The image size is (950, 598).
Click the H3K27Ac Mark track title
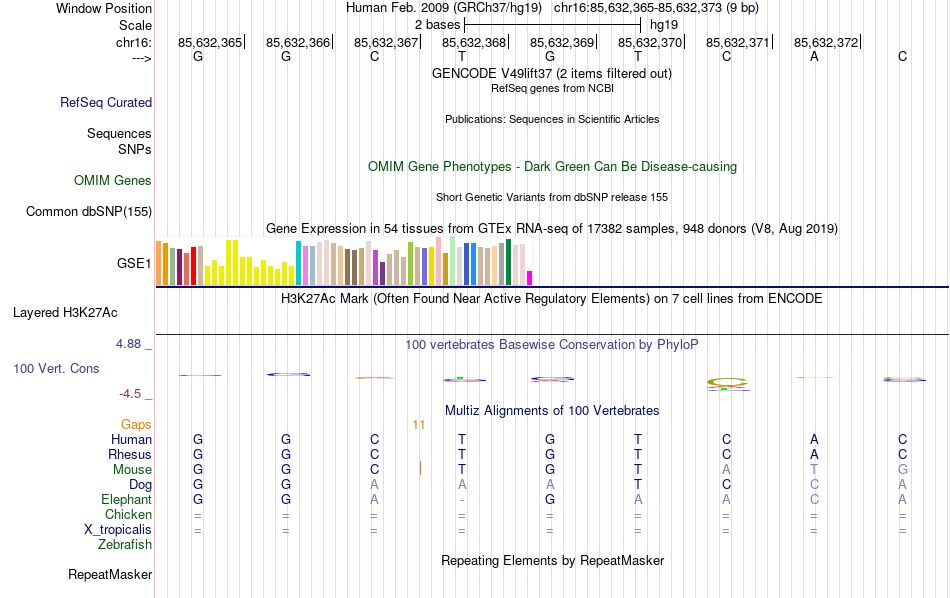552,299
